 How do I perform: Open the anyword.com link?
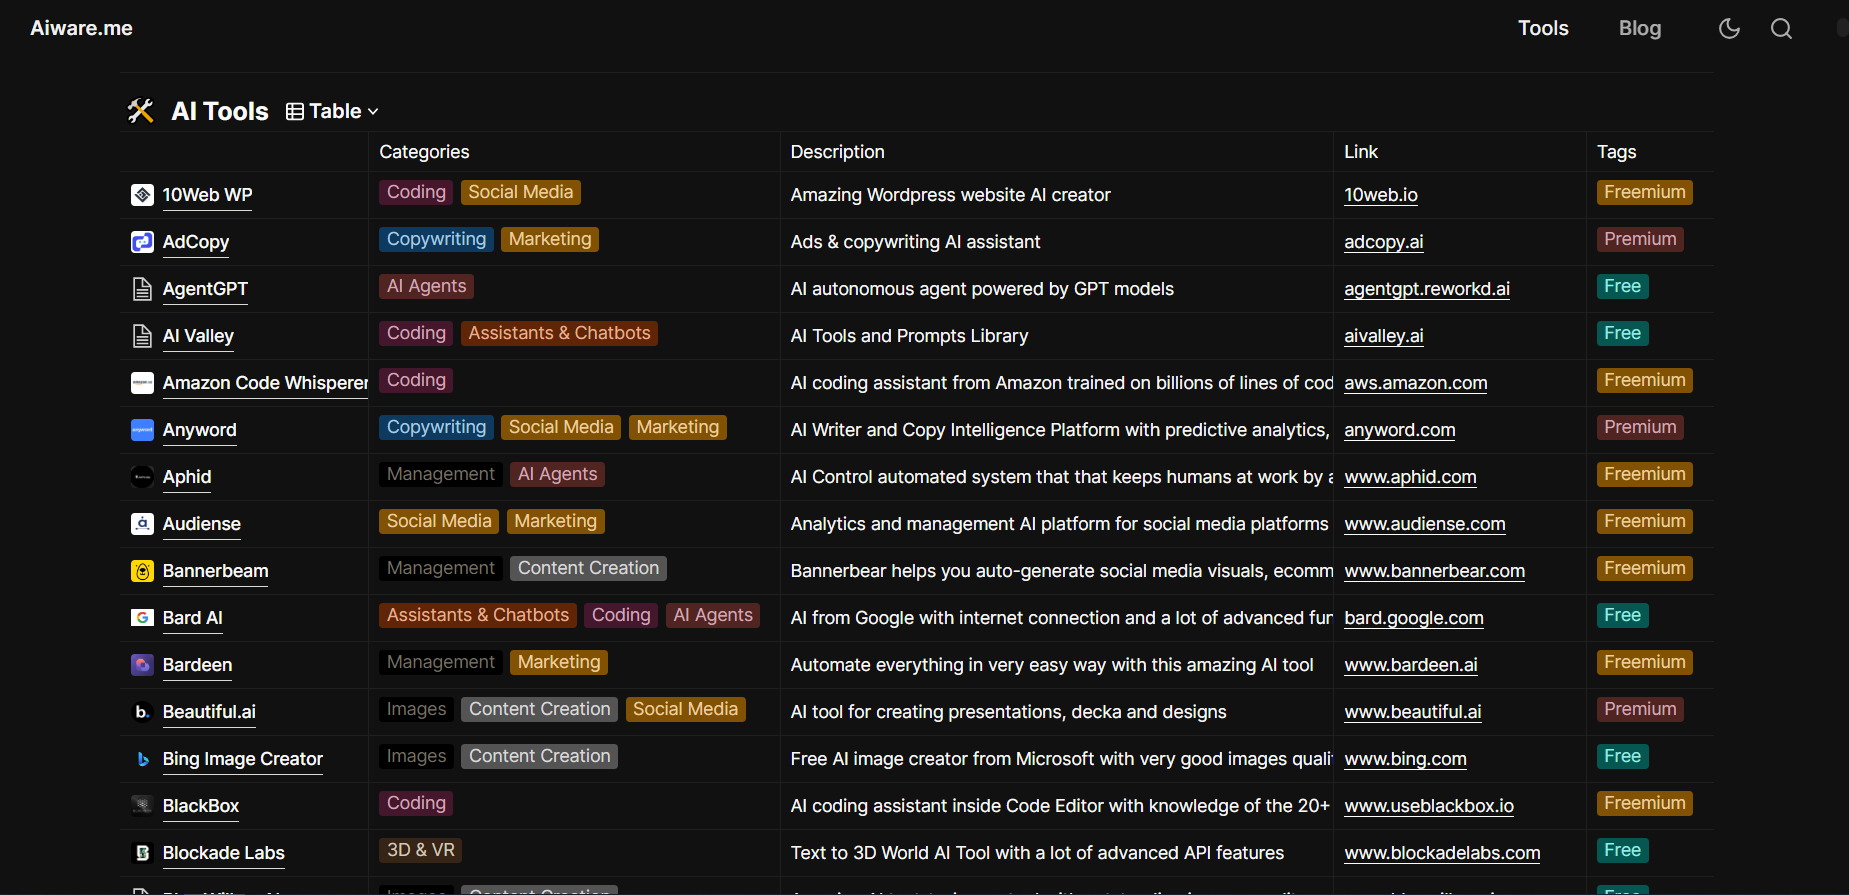click(1399, 430)
